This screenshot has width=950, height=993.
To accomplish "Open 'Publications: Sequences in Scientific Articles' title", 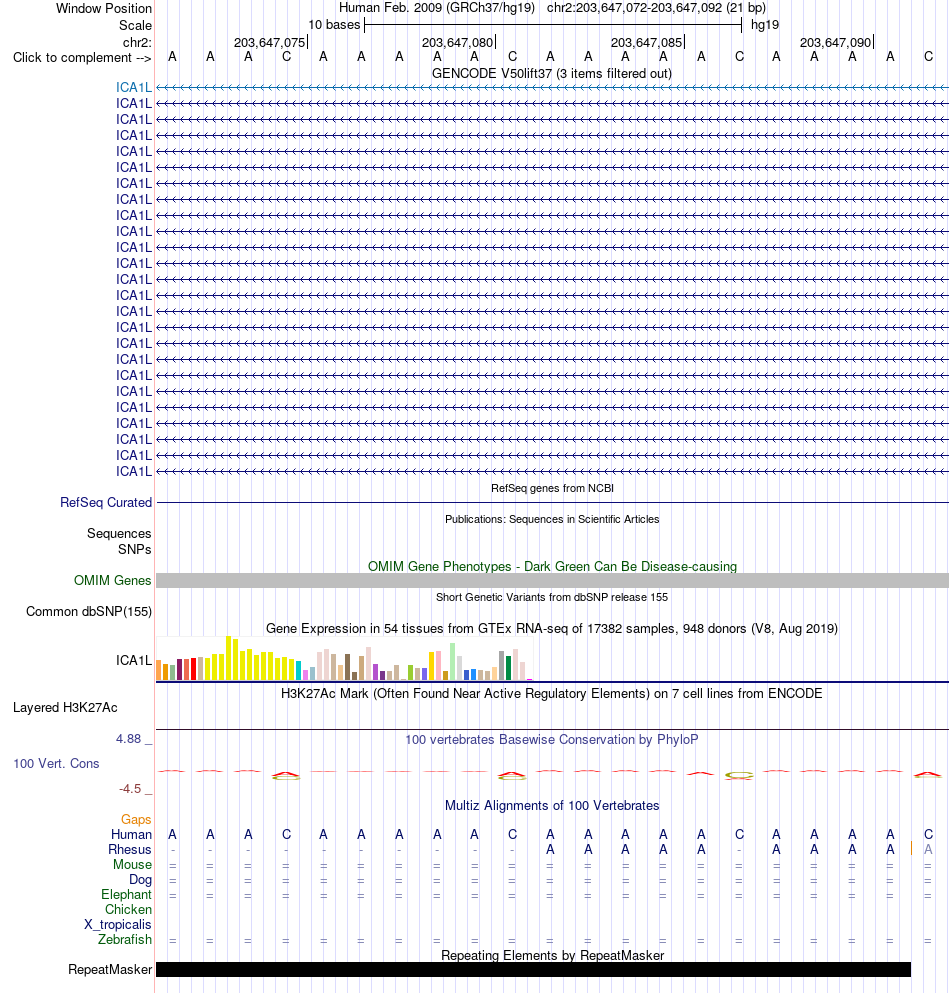I will pyautogui.click(x=552, y=519).
